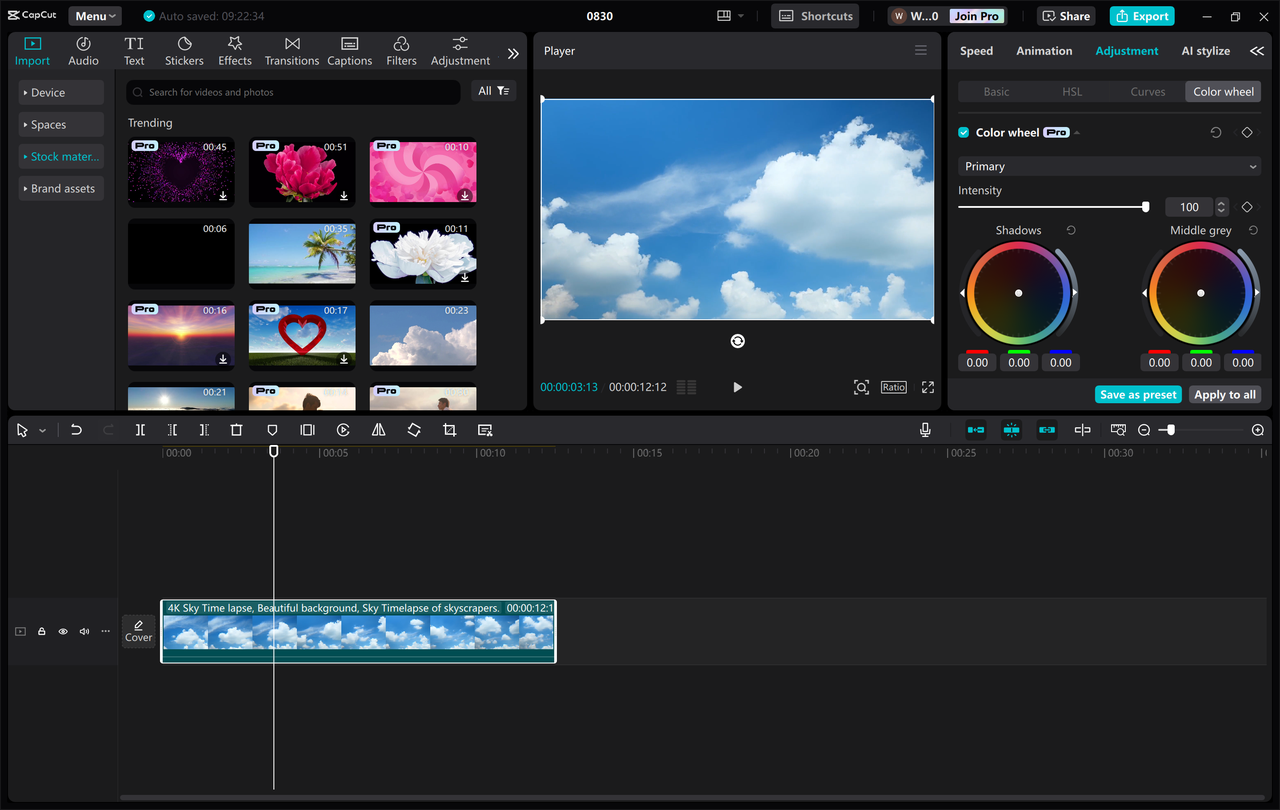Toggle the Color wheel effect checkbox
This screenshot has height=810, width=1280.
962,131
